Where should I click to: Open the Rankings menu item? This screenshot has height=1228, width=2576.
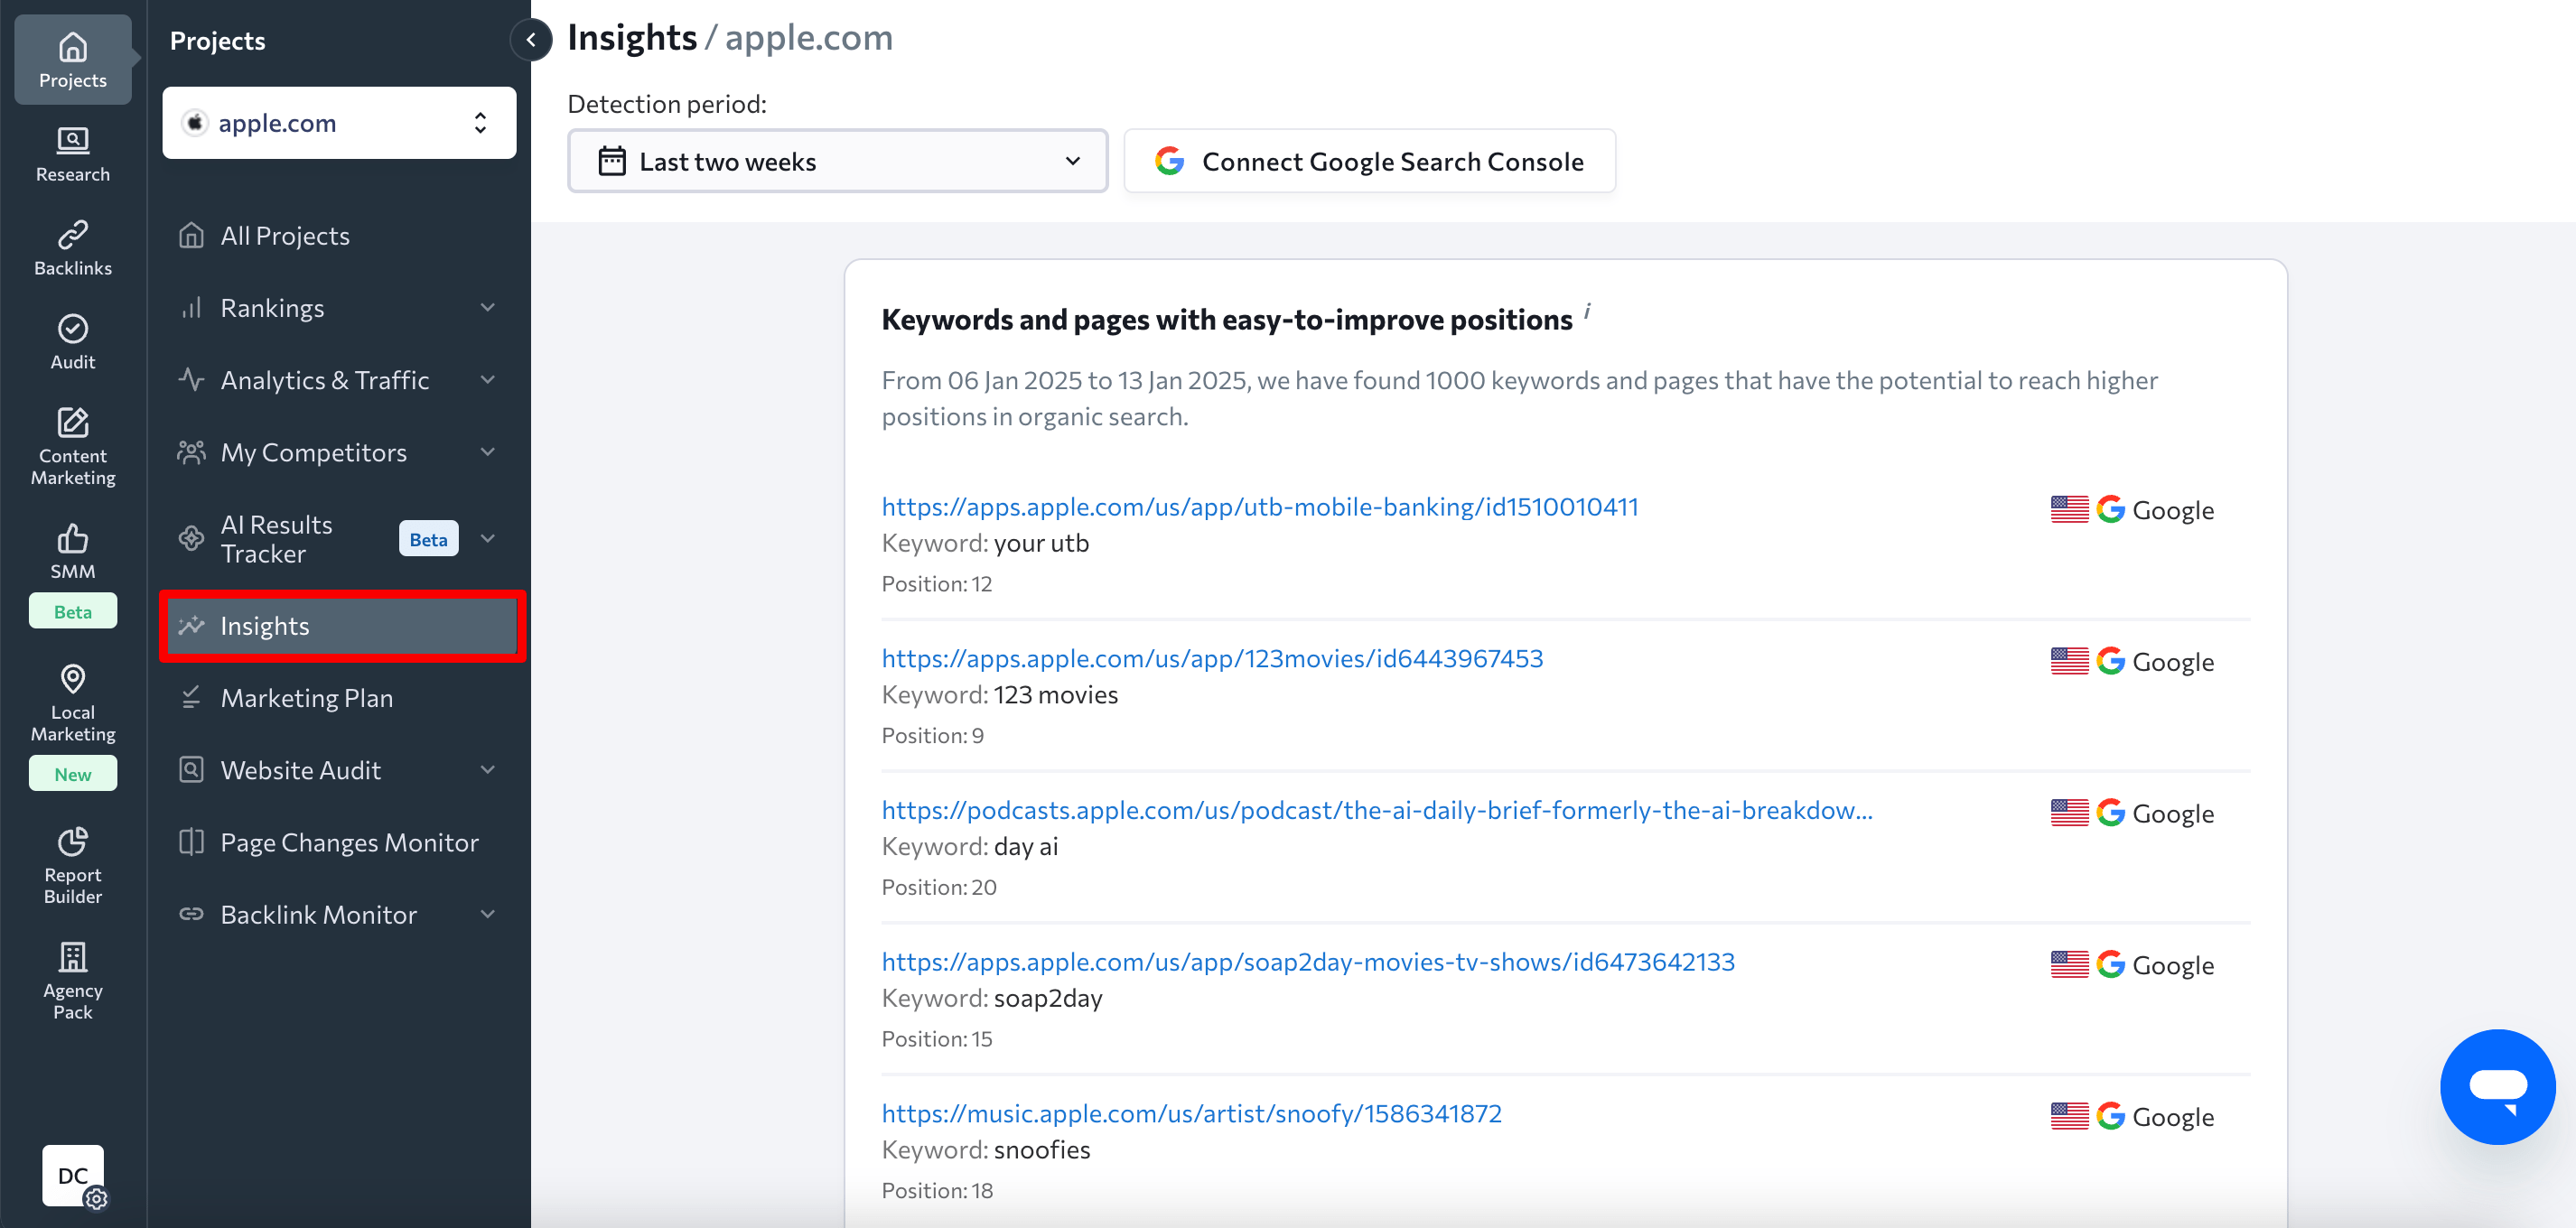(x=339, y=307)
